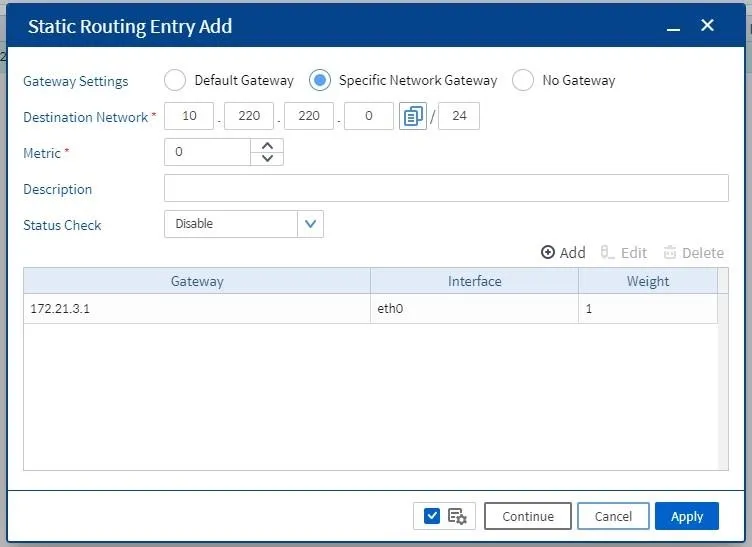Click the Continue button
752x547 pixels.
pos(528,516)
